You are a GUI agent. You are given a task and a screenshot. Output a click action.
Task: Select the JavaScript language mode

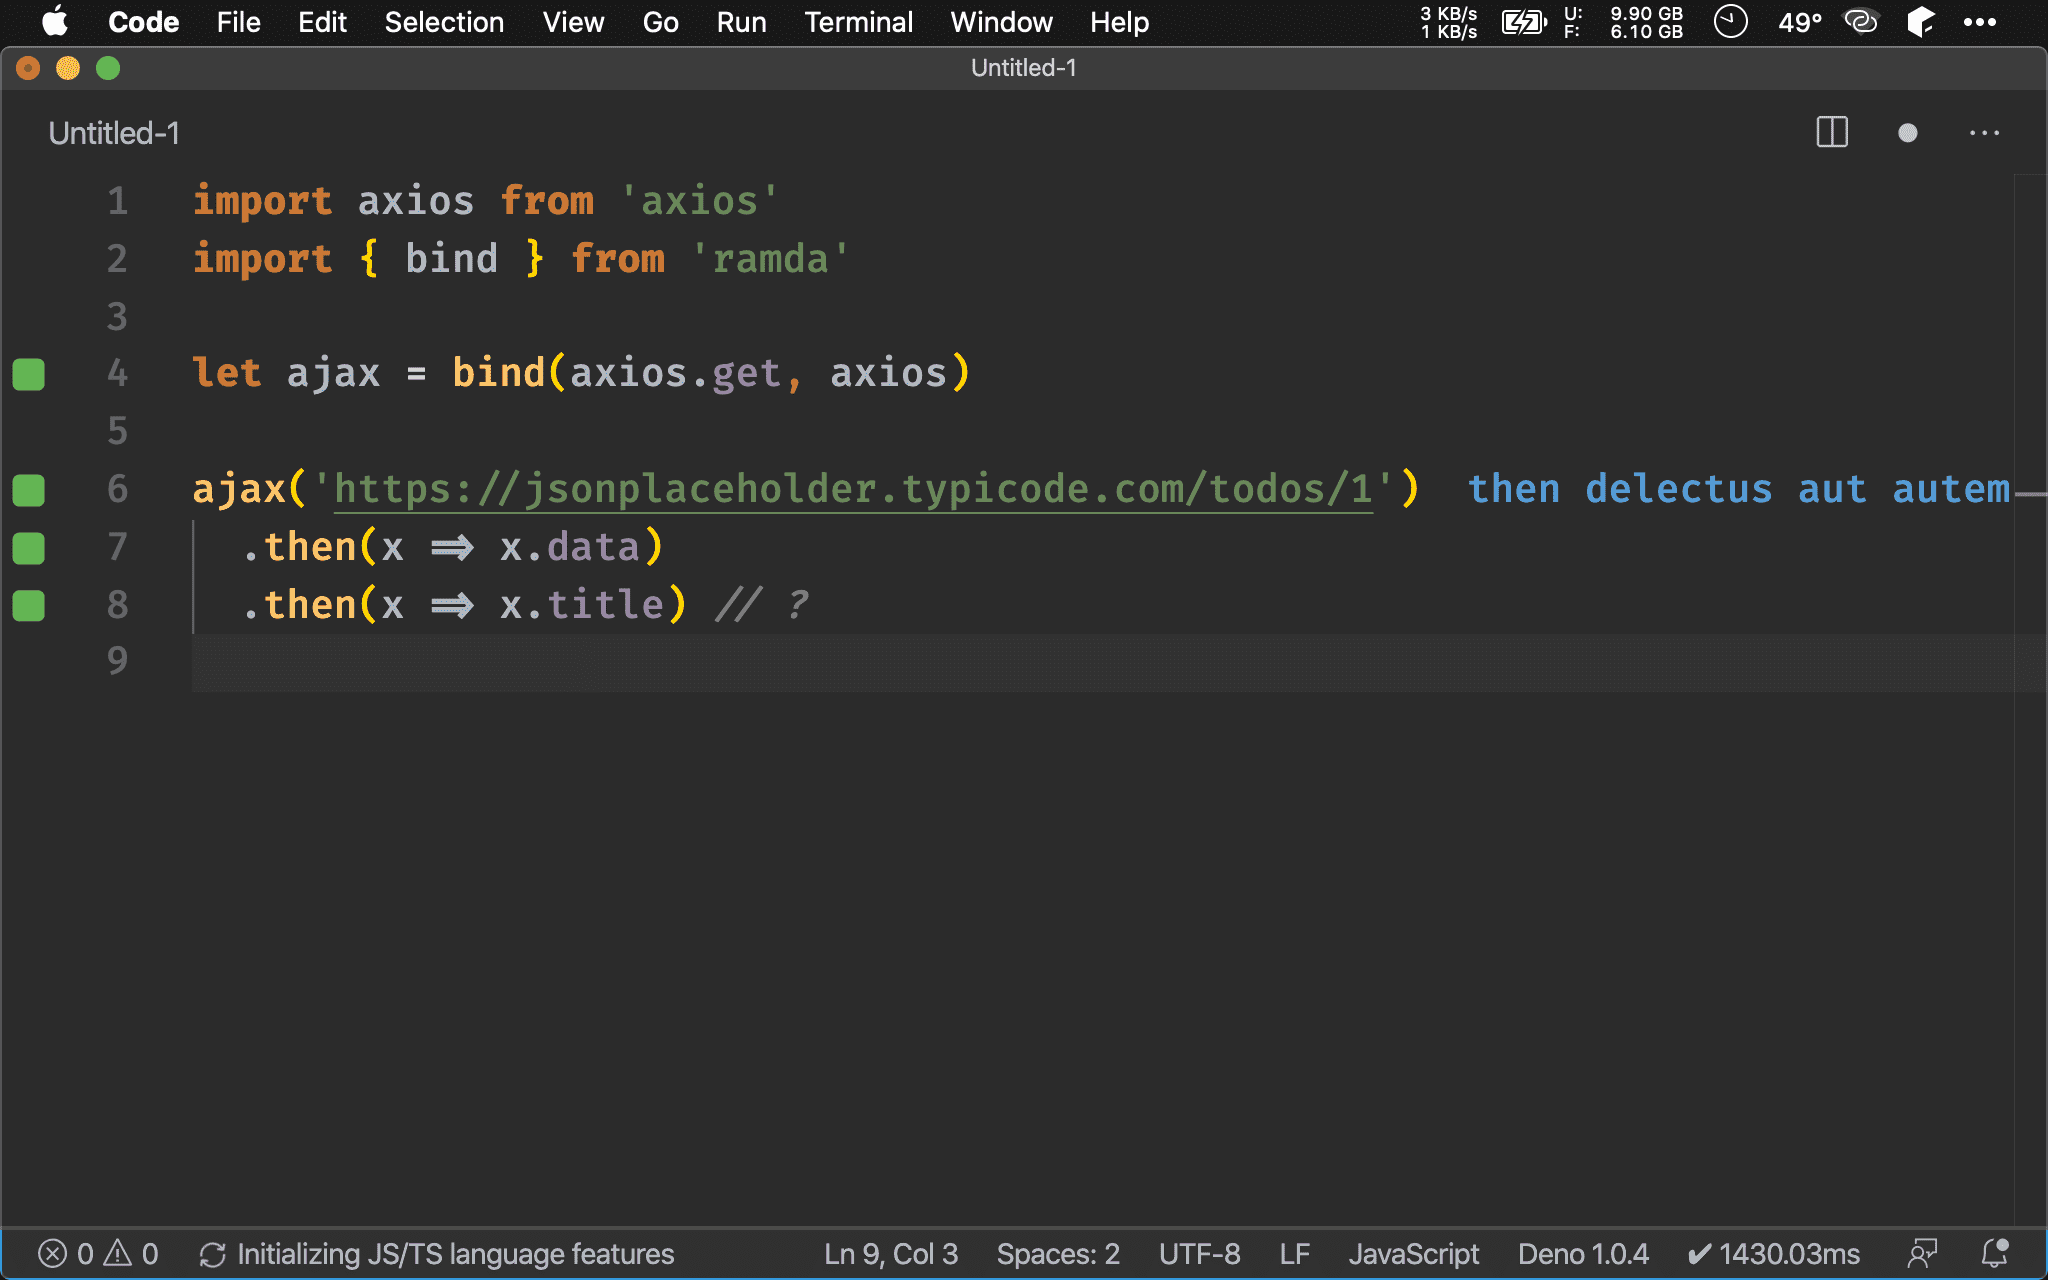click(x=1413, y=1254)
